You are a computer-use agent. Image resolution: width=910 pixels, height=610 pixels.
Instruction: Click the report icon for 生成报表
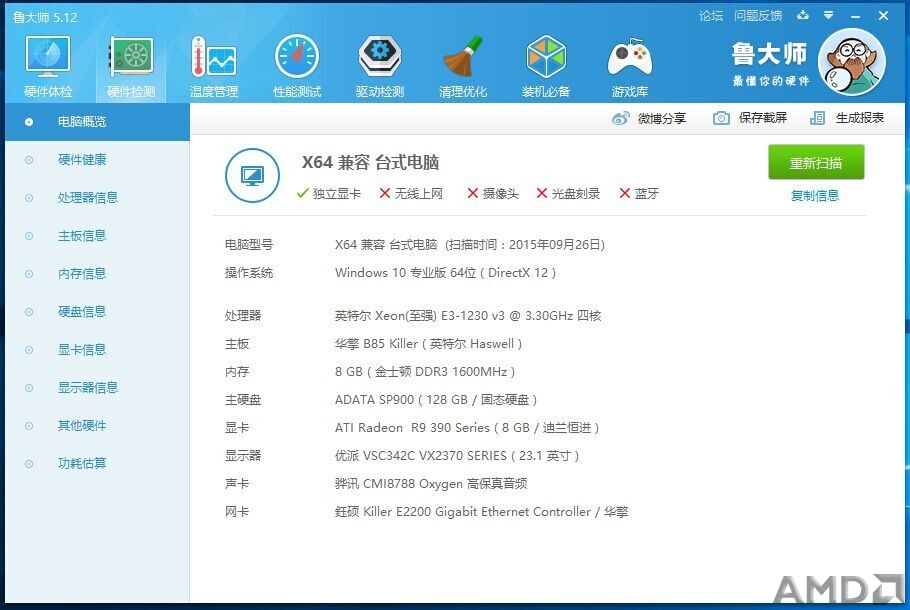tap(817, 118)
